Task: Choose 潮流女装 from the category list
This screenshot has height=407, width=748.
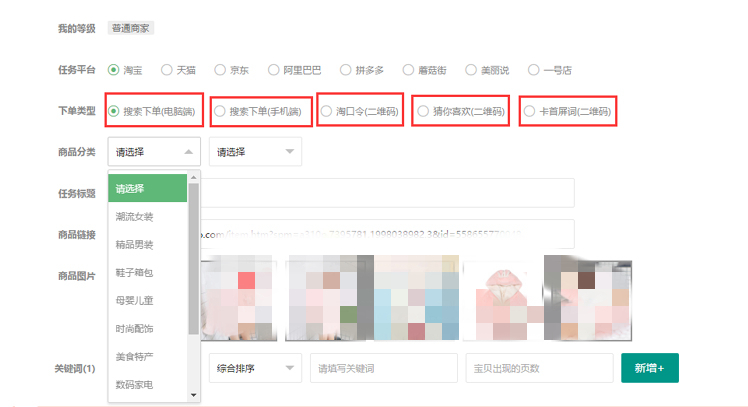Action: 135,216
